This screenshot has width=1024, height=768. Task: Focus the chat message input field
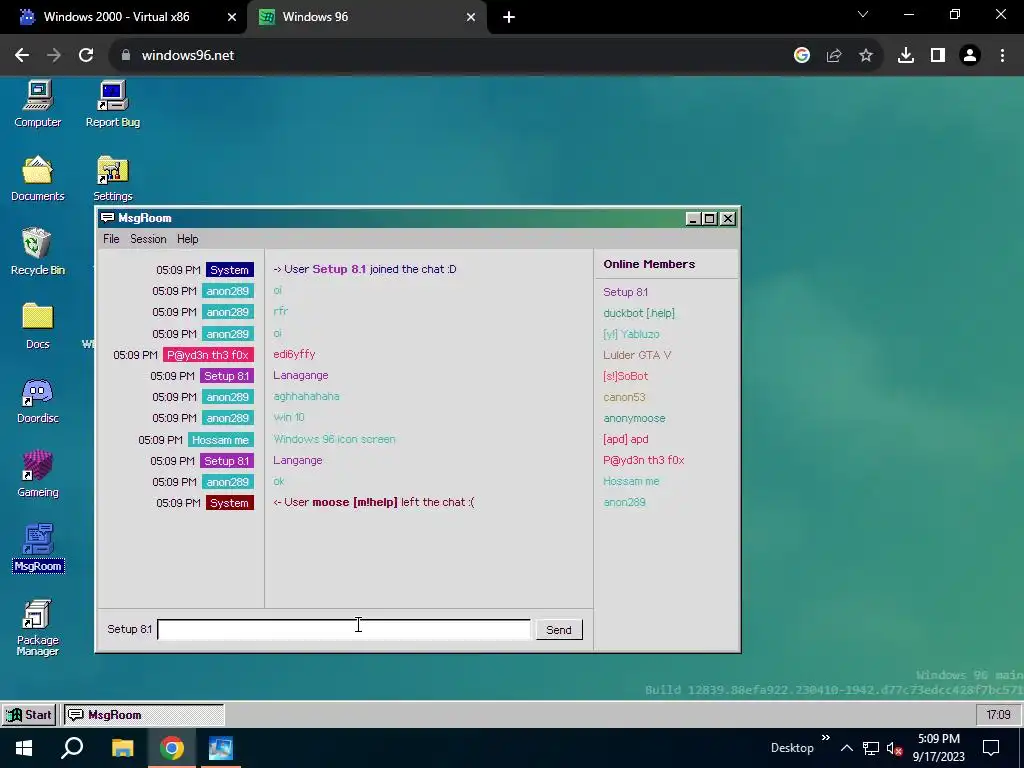[344, 630]
